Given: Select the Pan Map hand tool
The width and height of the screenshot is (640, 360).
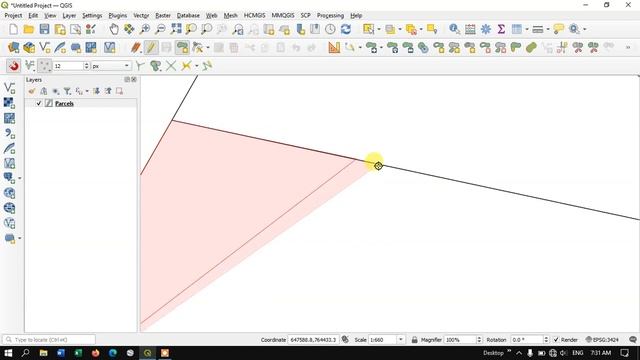Looking at the screenshot, I should pos(114,29).
